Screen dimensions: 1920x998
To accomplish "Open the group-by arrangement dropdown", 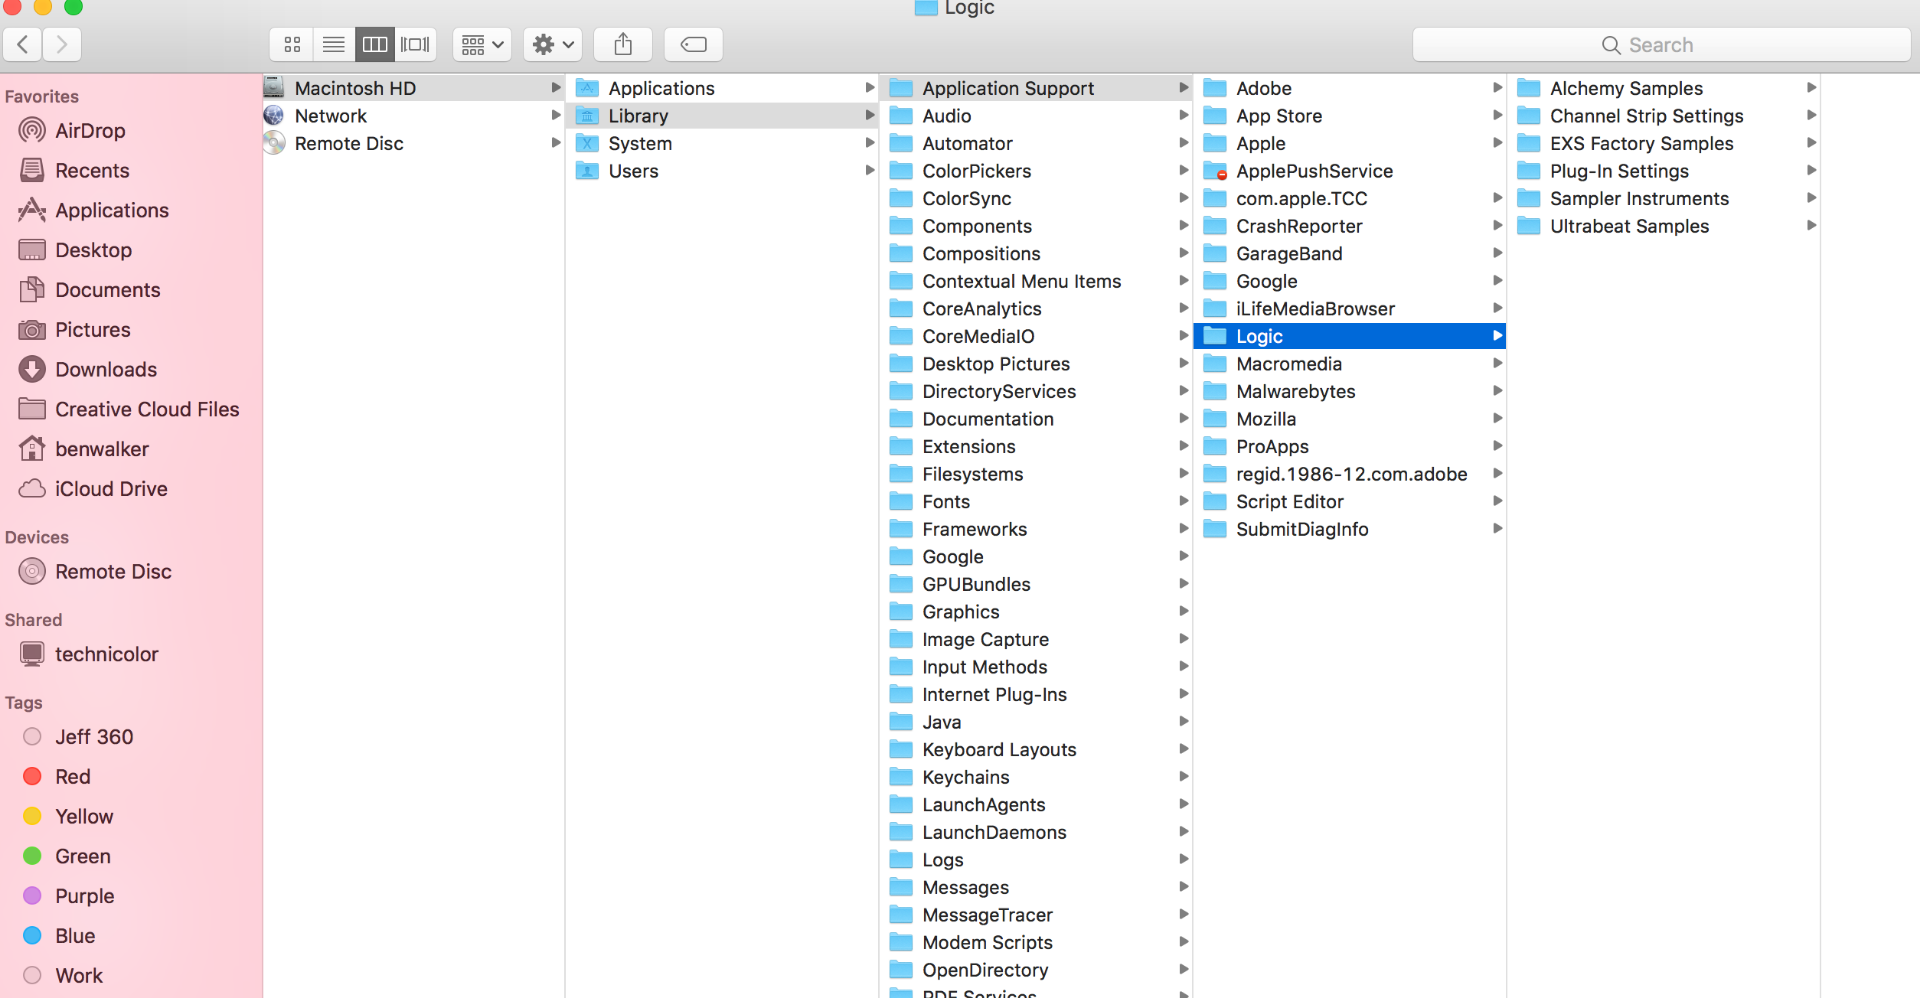I will click(482, 44).
